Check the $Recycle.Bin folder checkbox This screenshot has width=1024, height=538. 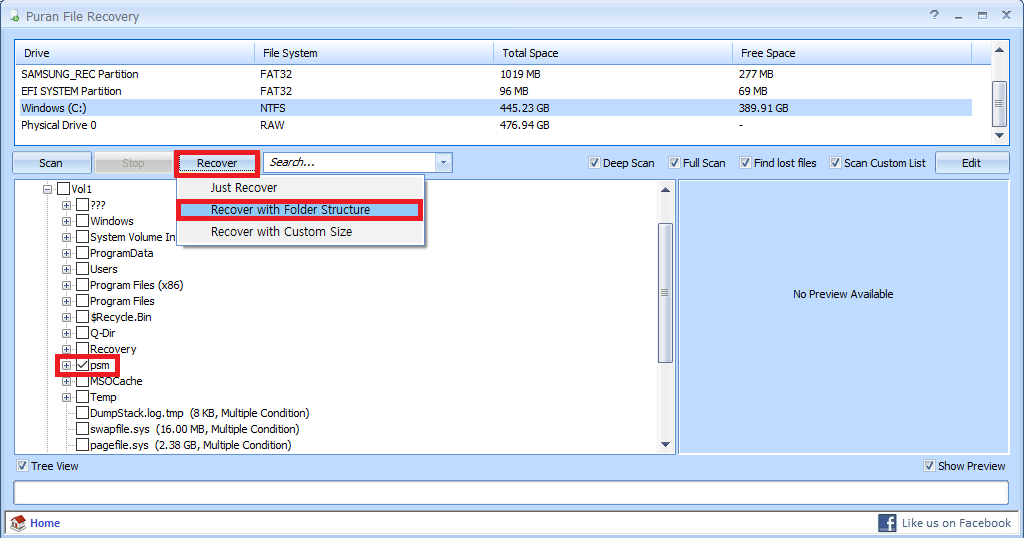(x=82, y=317)
